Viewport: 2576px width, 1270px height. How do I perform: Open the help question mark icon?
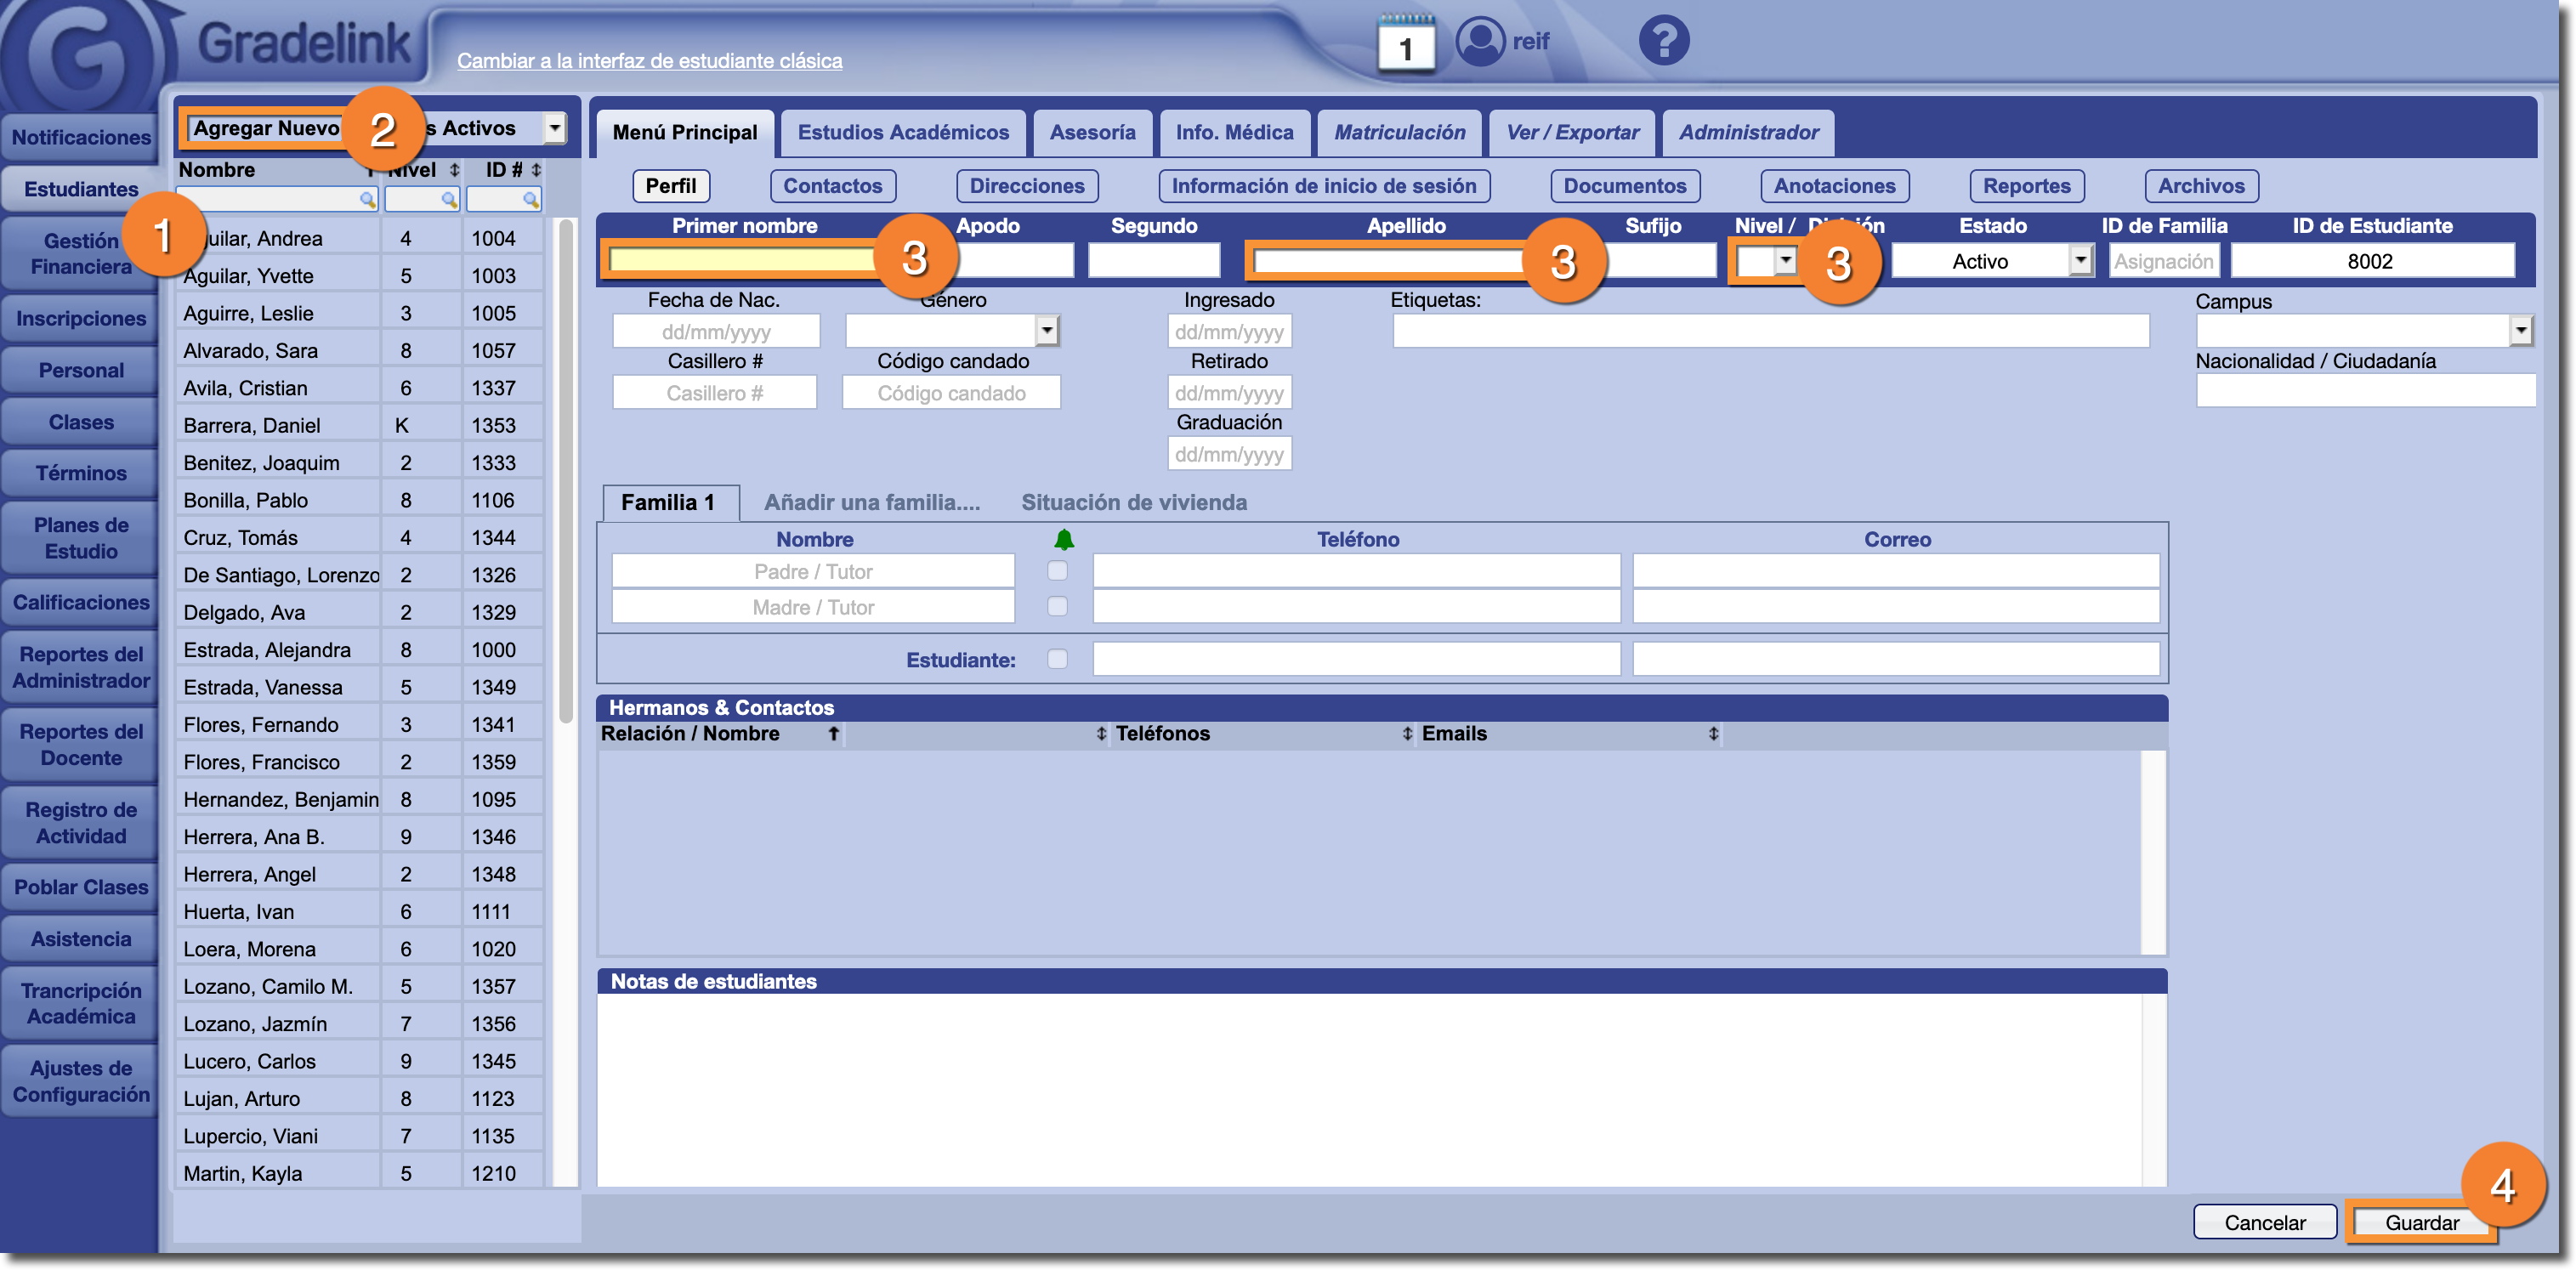coord(1663,42)
